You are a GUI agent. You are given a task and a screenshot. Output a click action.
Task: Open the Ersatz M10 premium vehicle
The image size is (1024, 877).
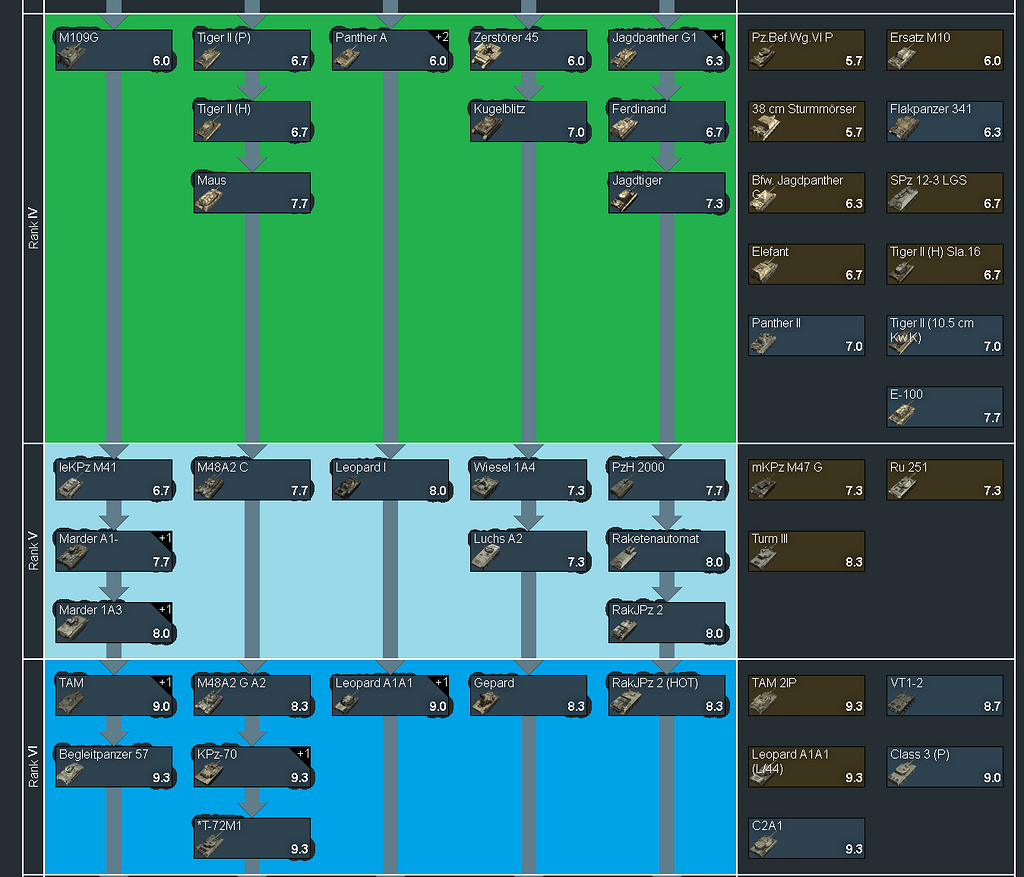[x=944, y=49]
